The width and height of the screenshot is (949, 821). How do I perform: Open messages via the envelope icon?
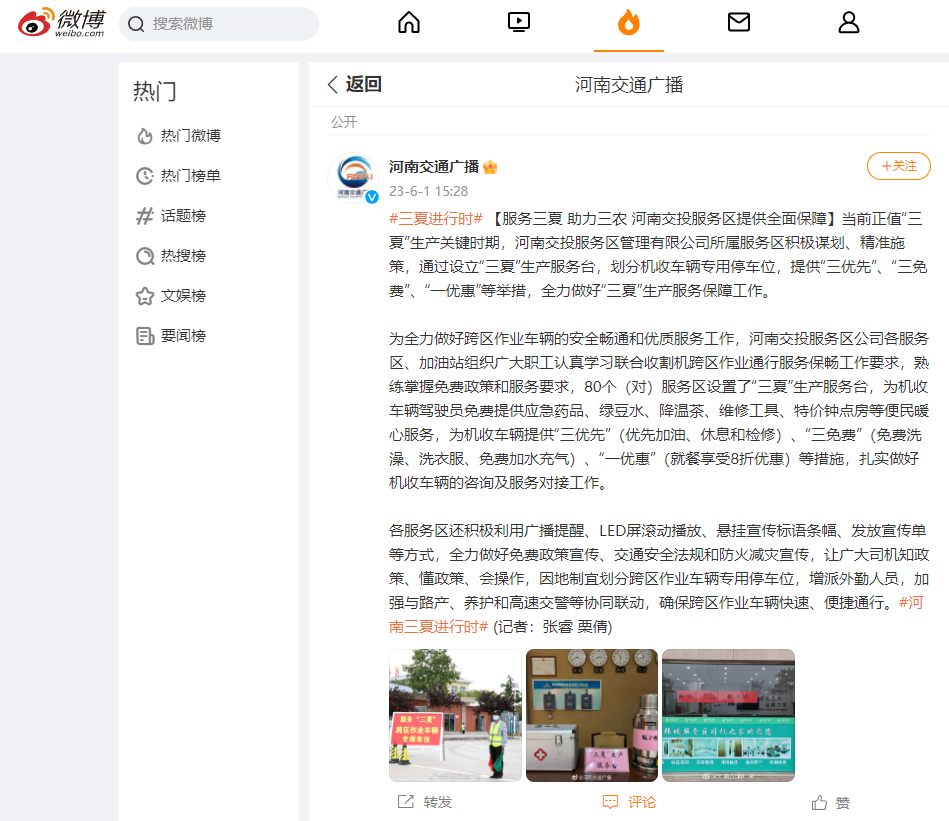[x=738, y=21]
